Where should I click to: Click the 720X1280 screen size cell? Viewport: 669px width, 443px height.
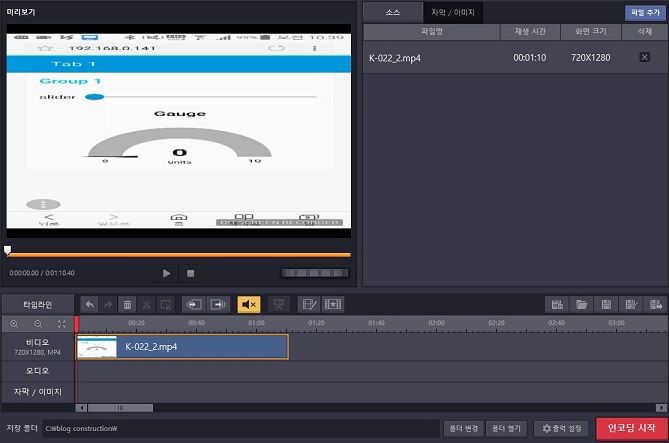(590, 58)
